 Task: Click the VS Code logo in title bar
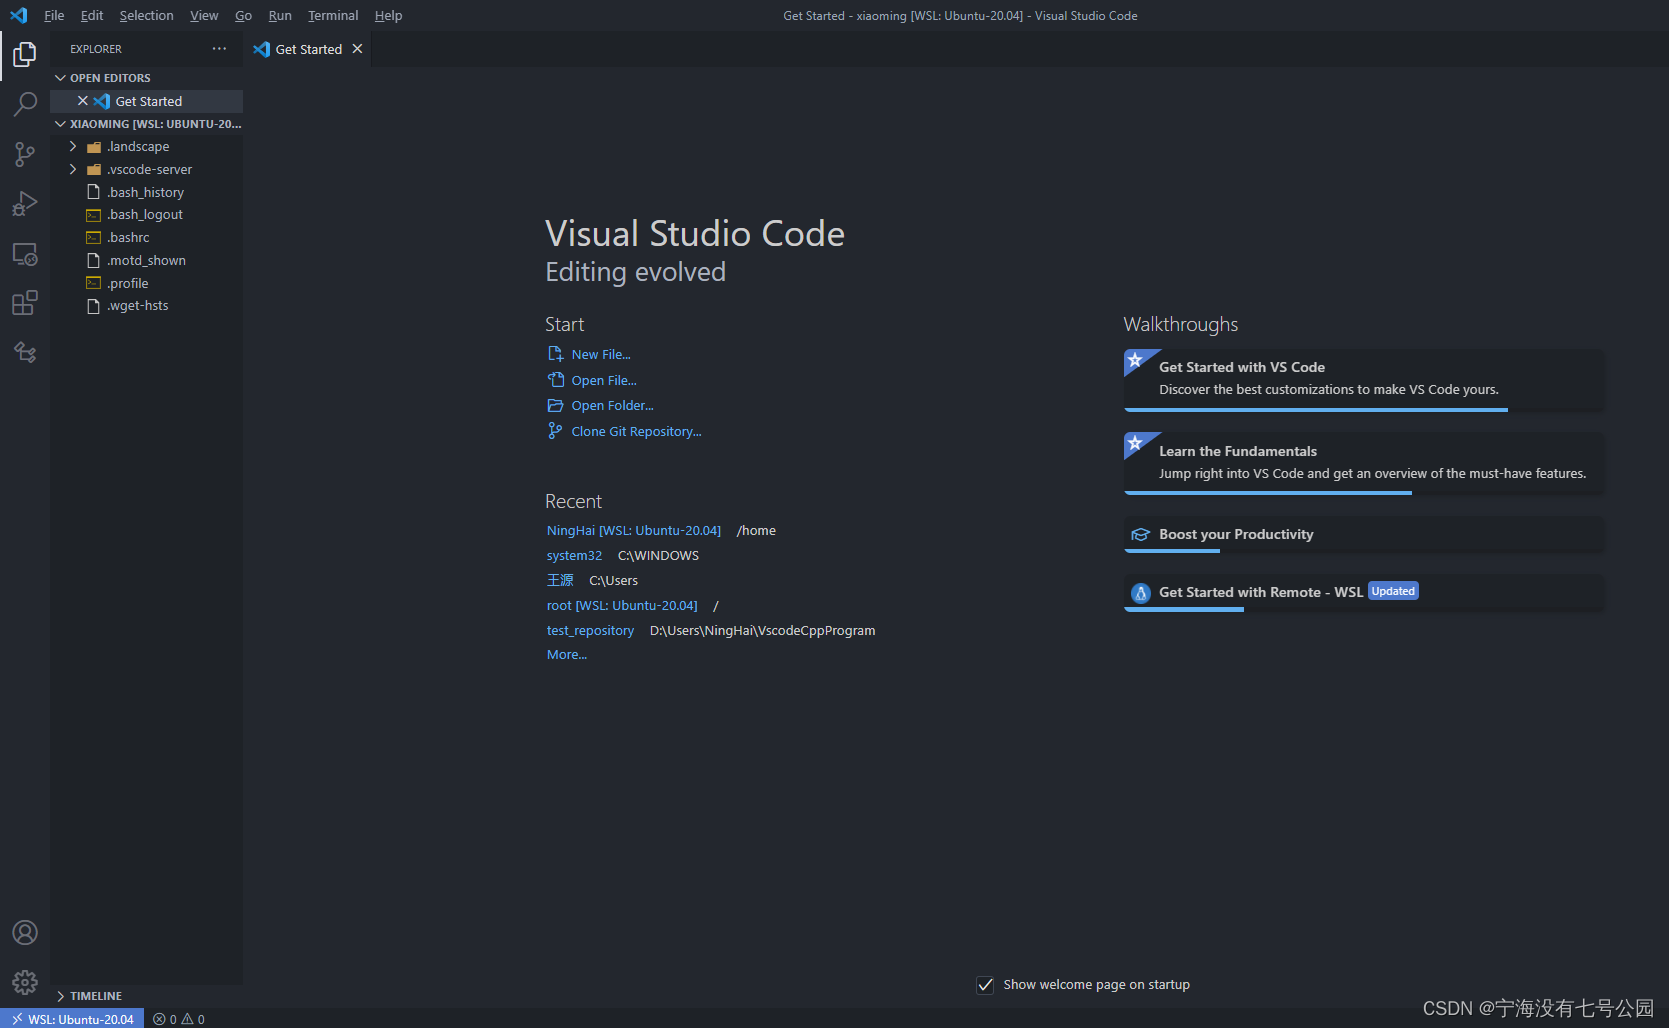coord(18,15)
